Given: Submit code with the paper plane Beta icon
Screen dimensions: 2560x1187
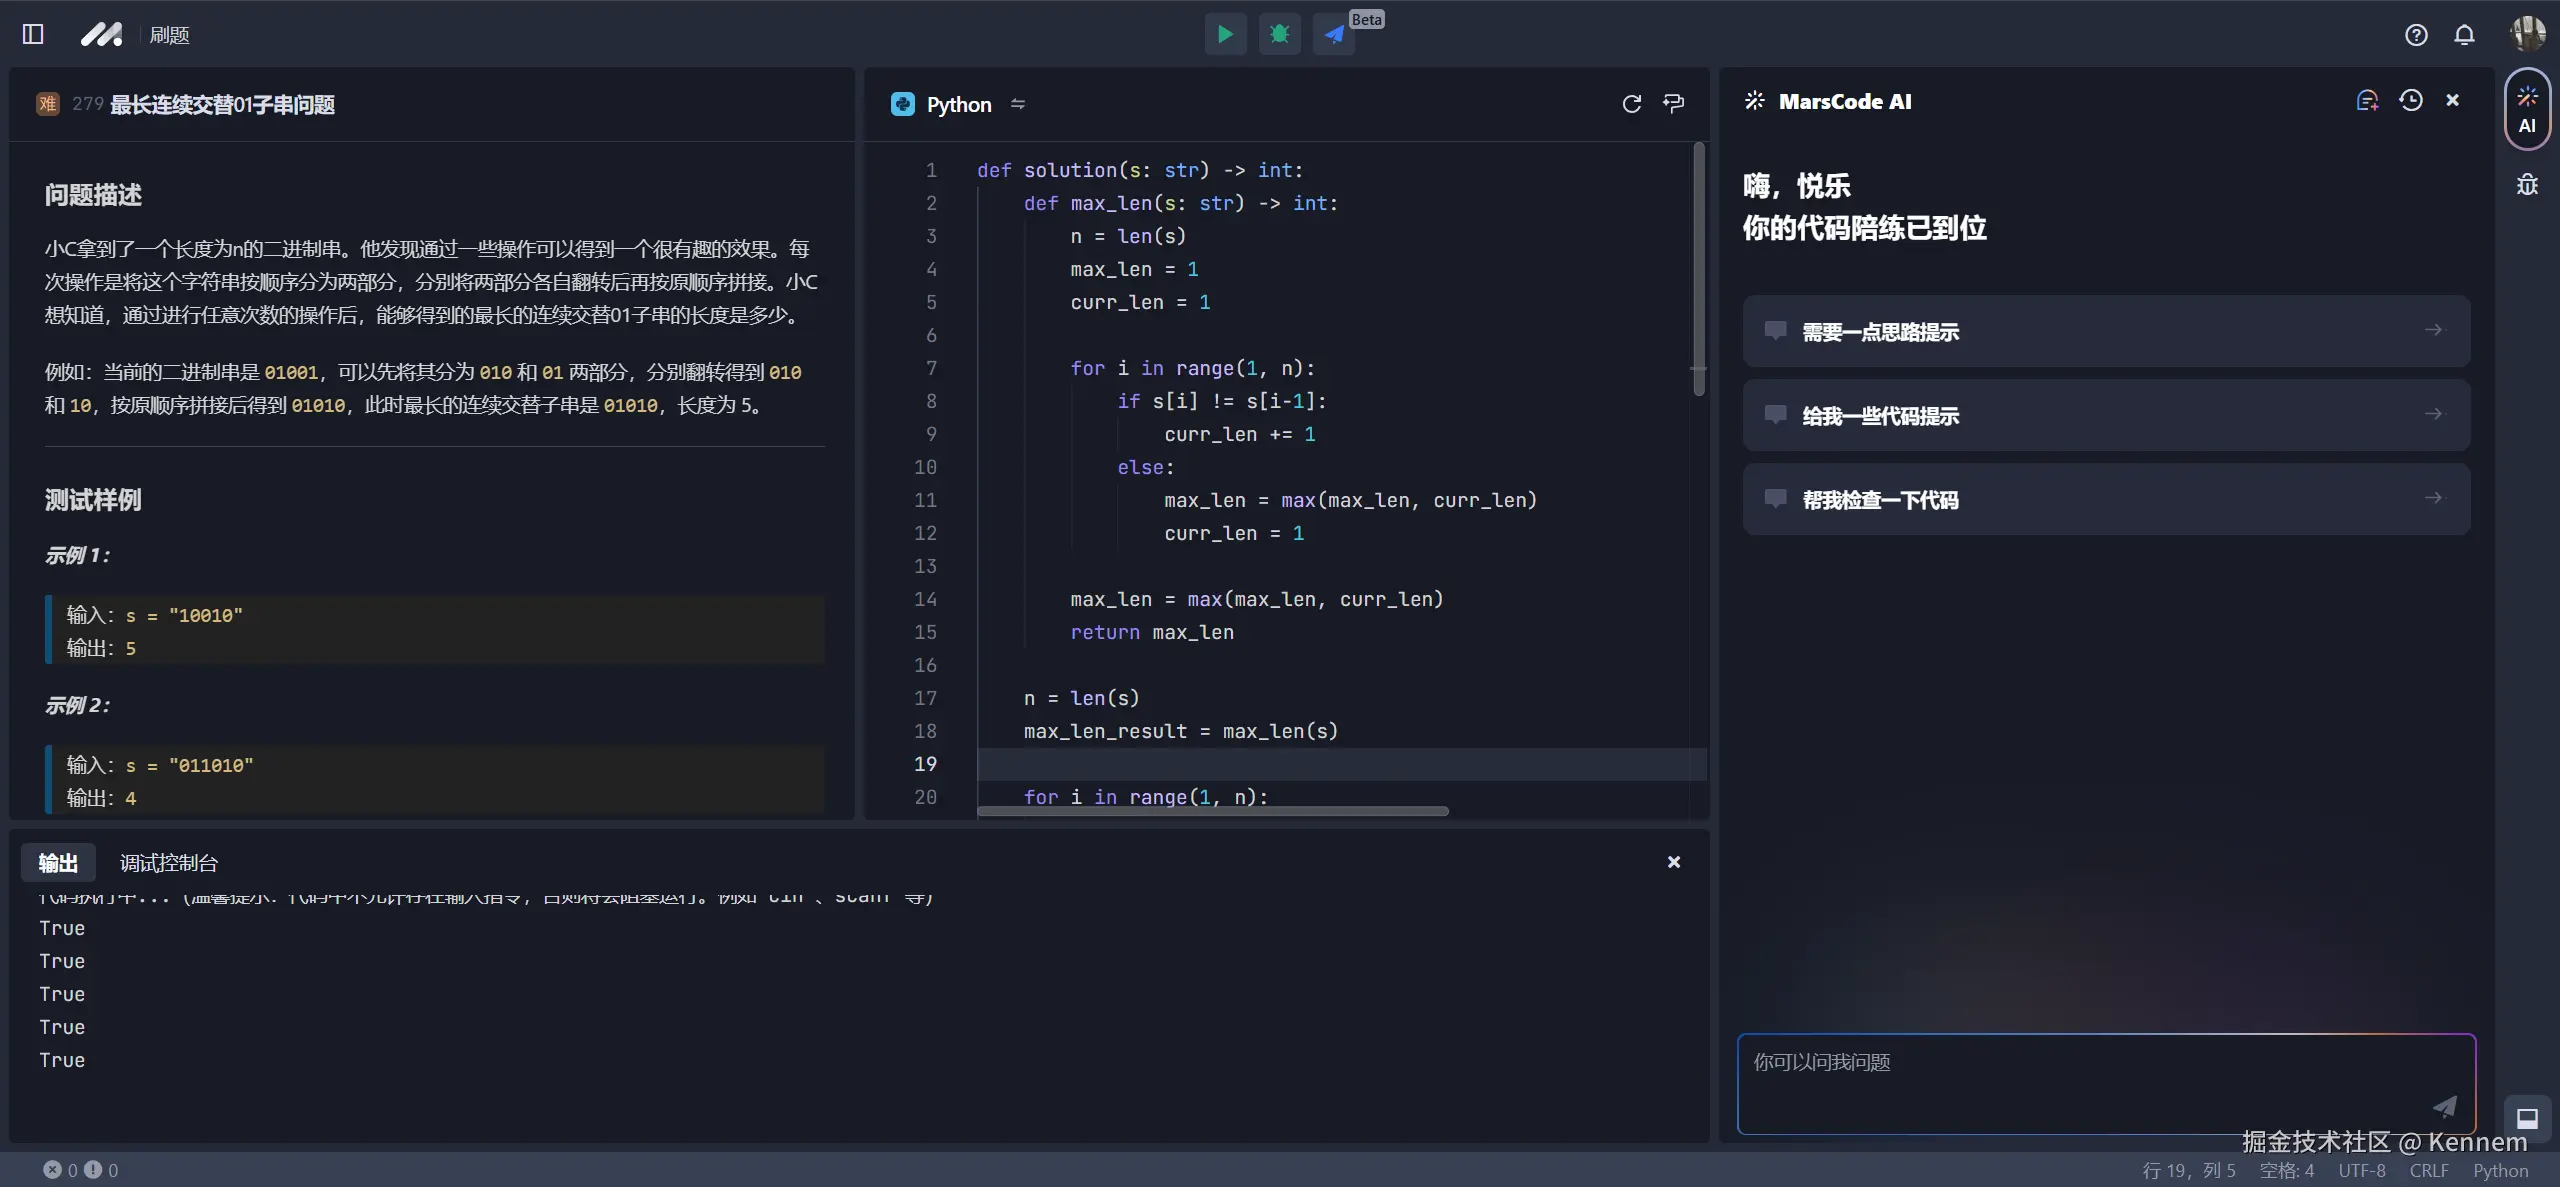Looking at the screenshot, I should 1334,35.
